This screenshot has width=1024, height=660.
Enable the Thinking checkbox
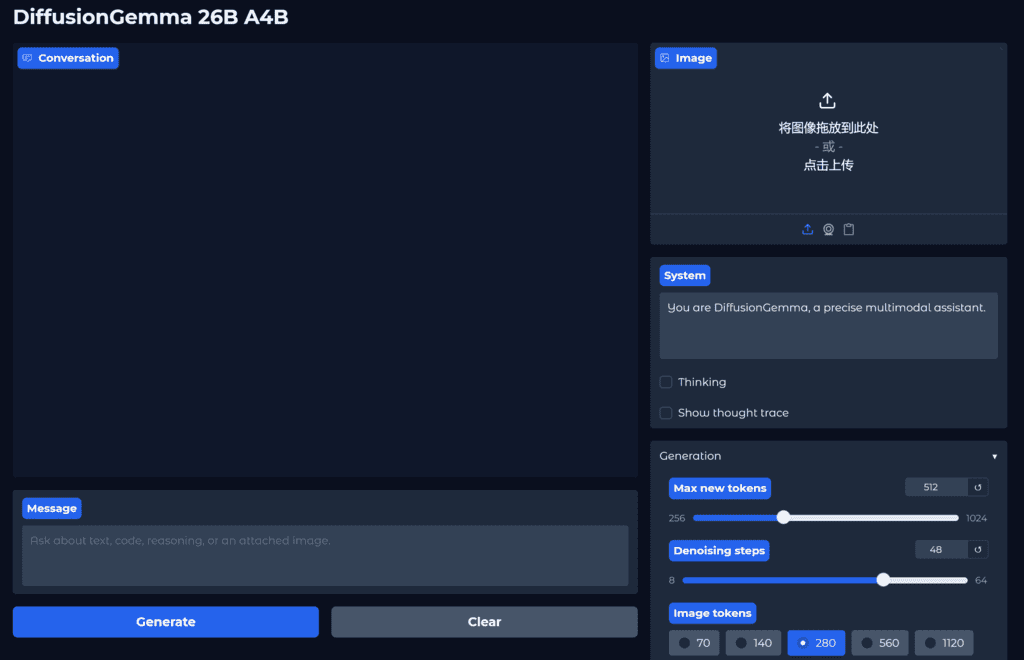pyautogui.click(x=665, y=382)
